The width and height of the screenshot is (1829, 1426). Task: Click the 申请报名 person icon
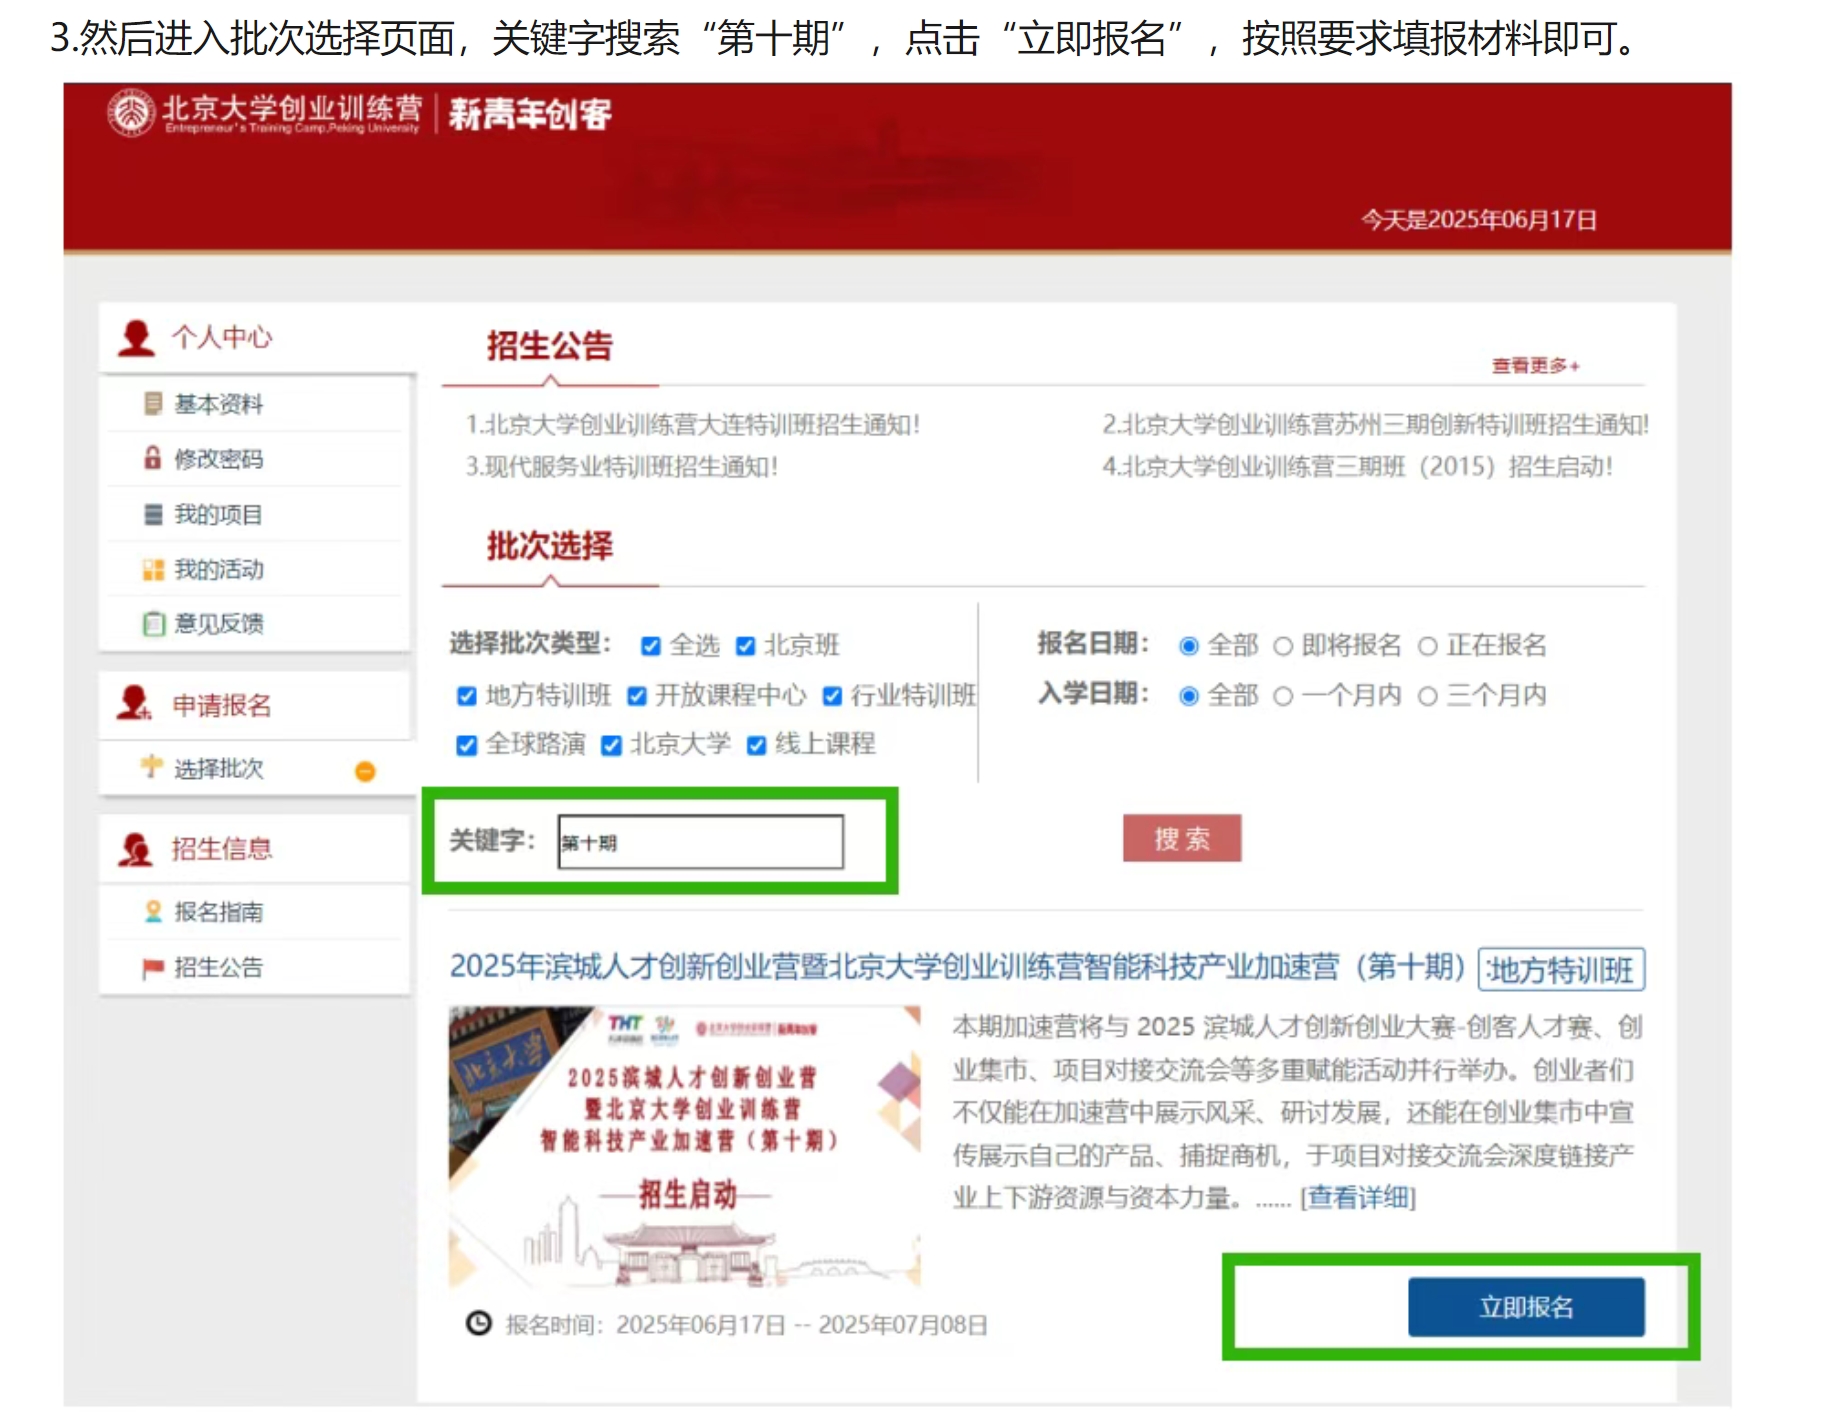pyautogui.click(x=134, y=704)
